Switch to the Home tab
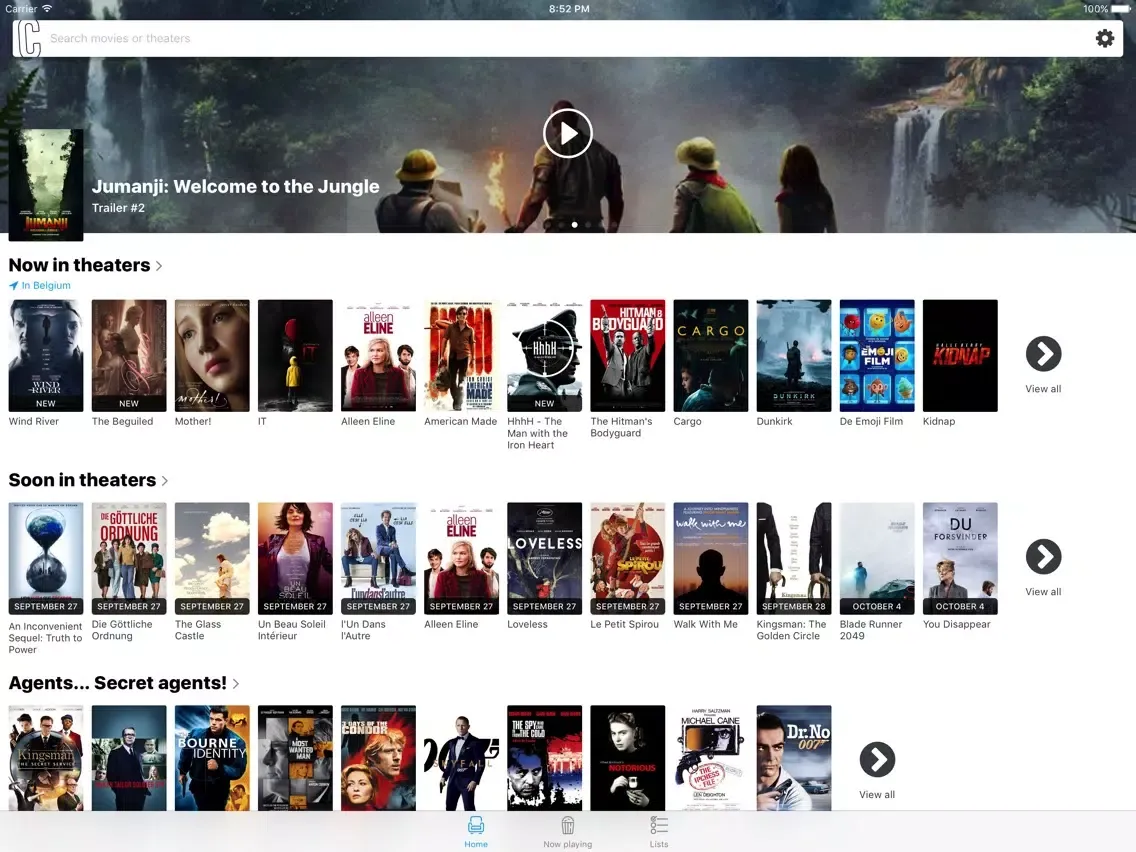This screenshot has height=852, width=1136. coord(476,832)
